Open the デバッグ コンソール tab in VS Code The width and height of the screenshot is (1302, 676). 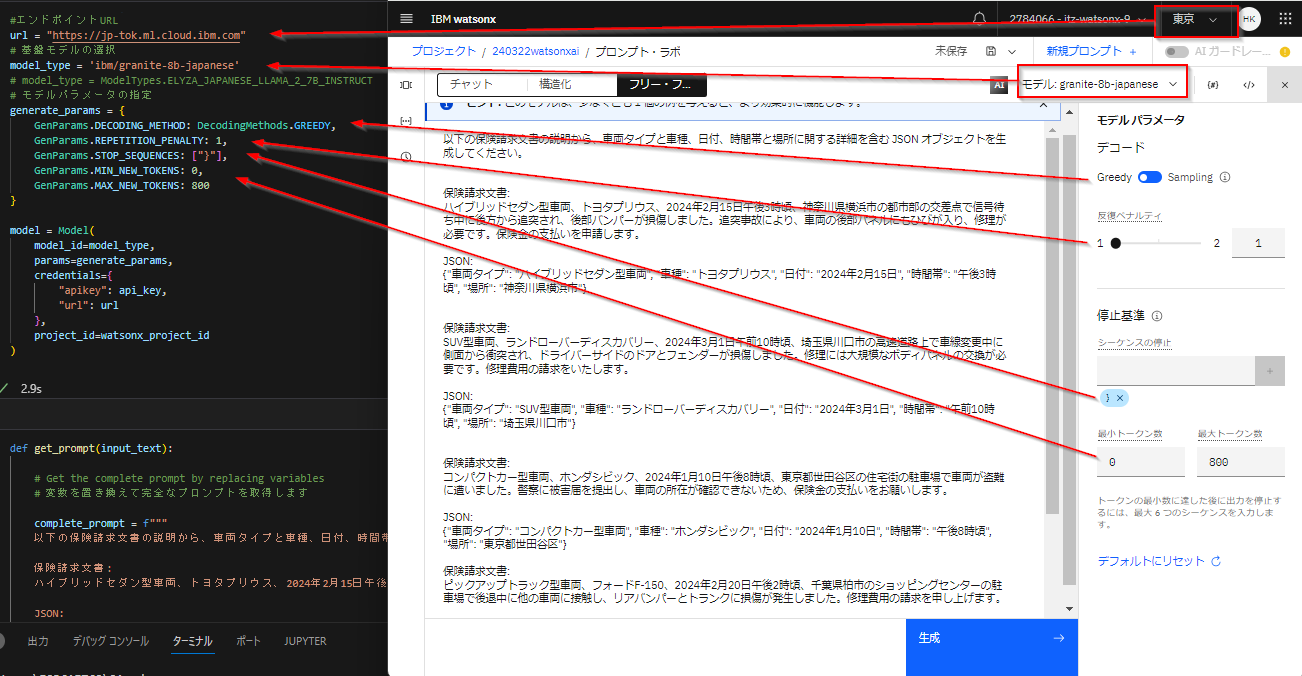tap(111, 641)
